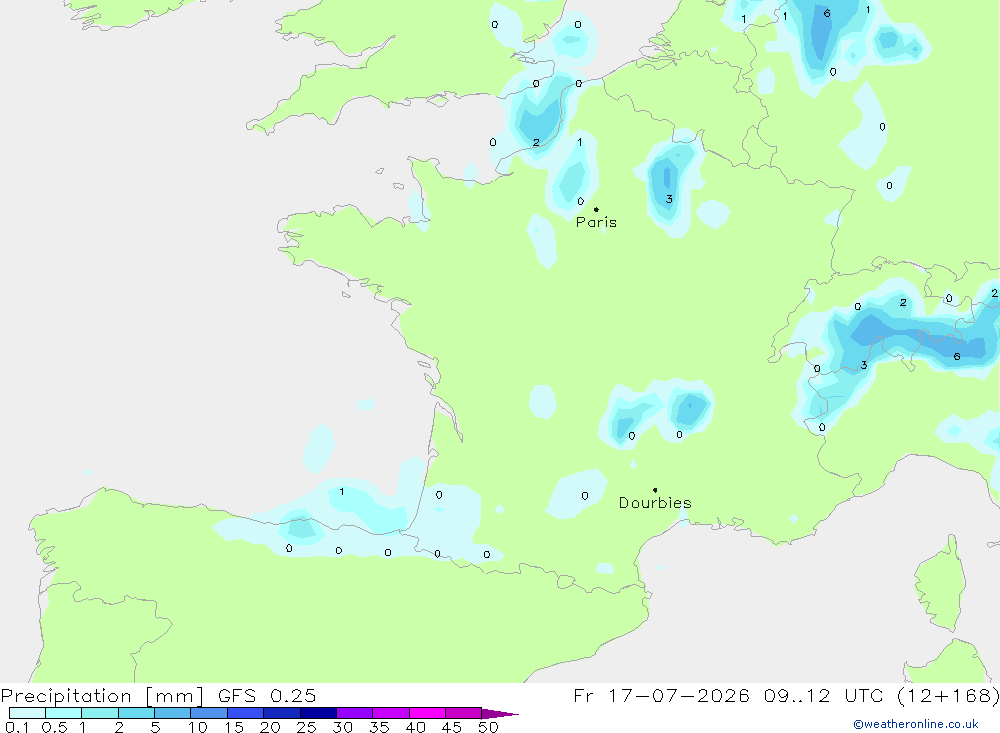
Task: Select the 30–35 mm purple legend swatch
Action: (355, 713)
